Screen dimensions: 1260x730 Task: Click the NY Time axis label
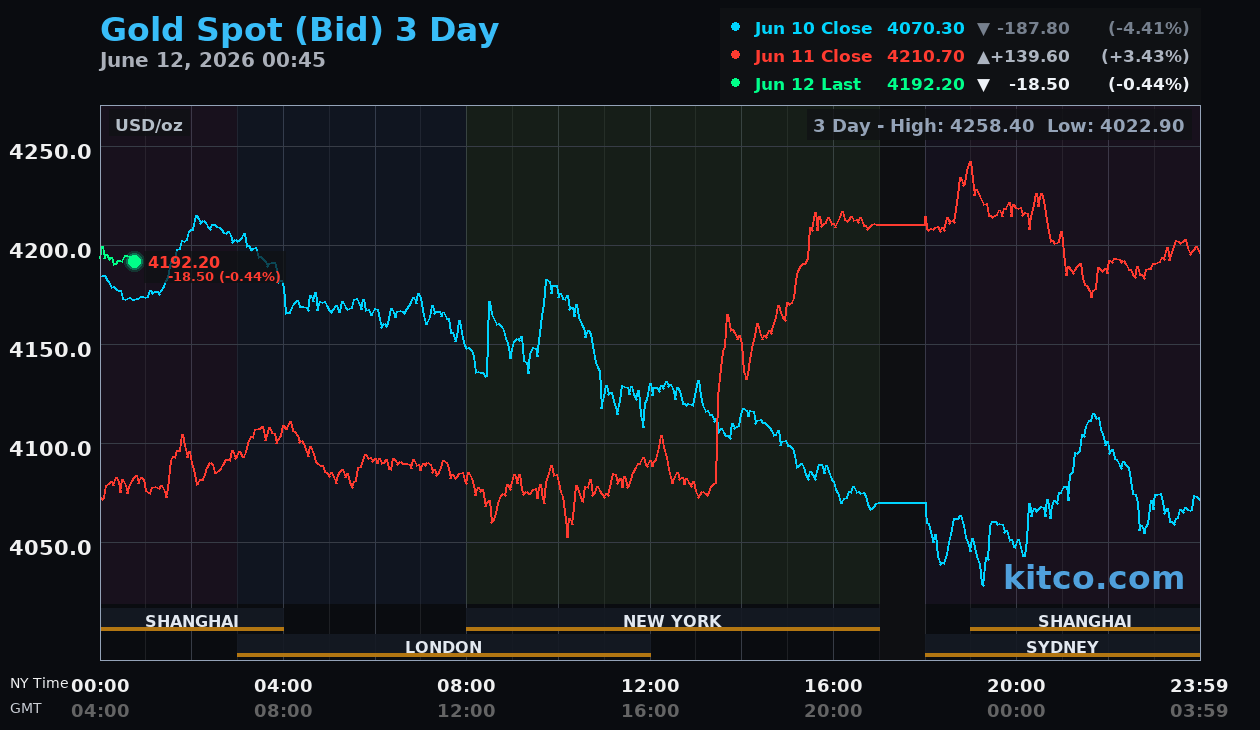tap(39, 683)
